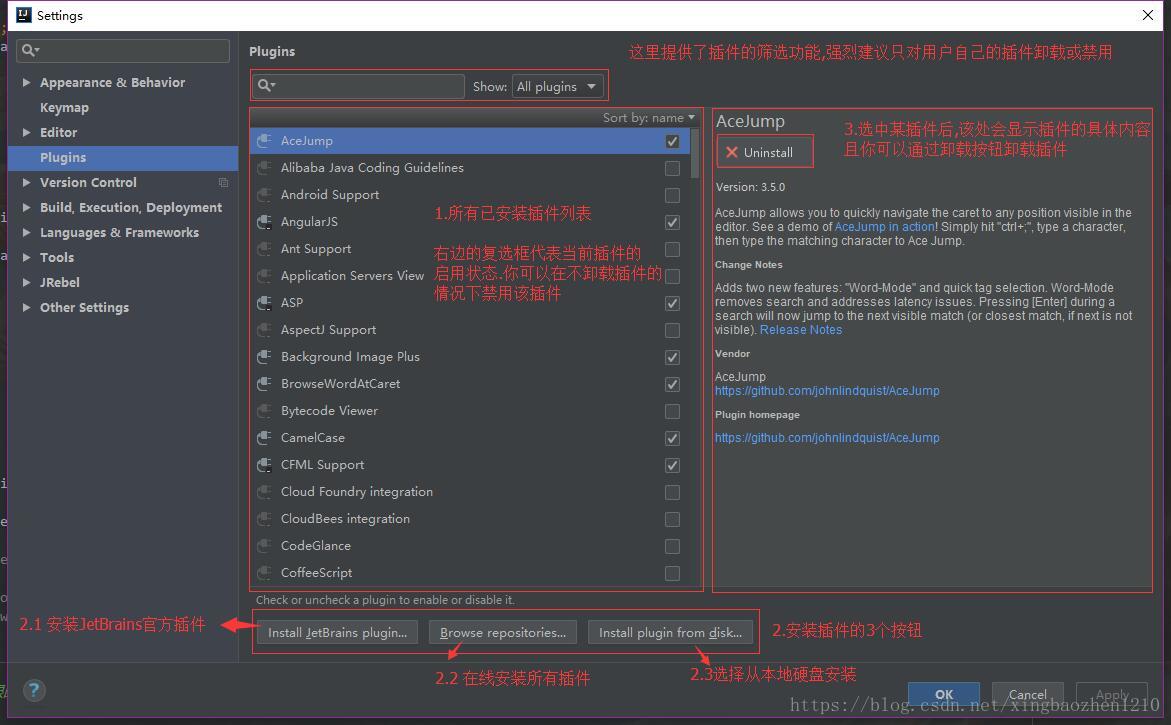
Task: Open the Plugin homepage GitHub link
Action: [x=827, y=438]
